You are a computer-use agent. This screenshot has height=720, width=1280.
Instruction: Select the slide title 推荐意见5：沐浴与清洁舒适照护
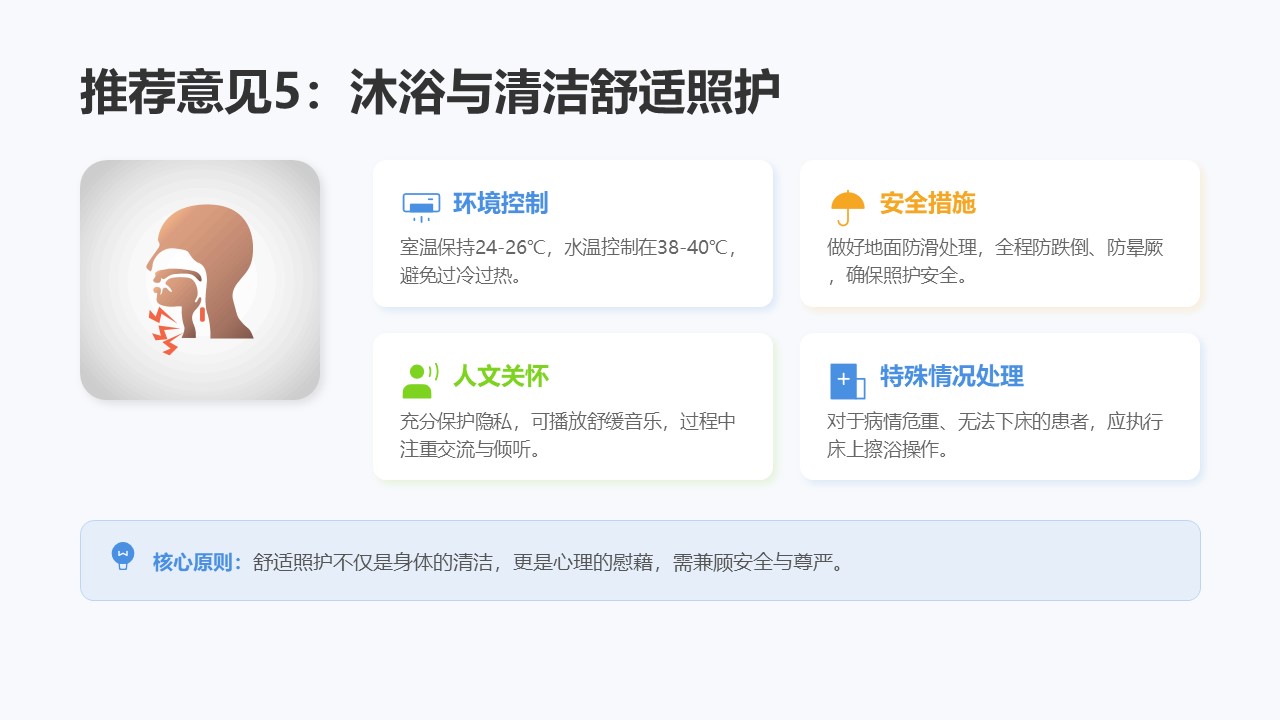click(x=430, y=95)
